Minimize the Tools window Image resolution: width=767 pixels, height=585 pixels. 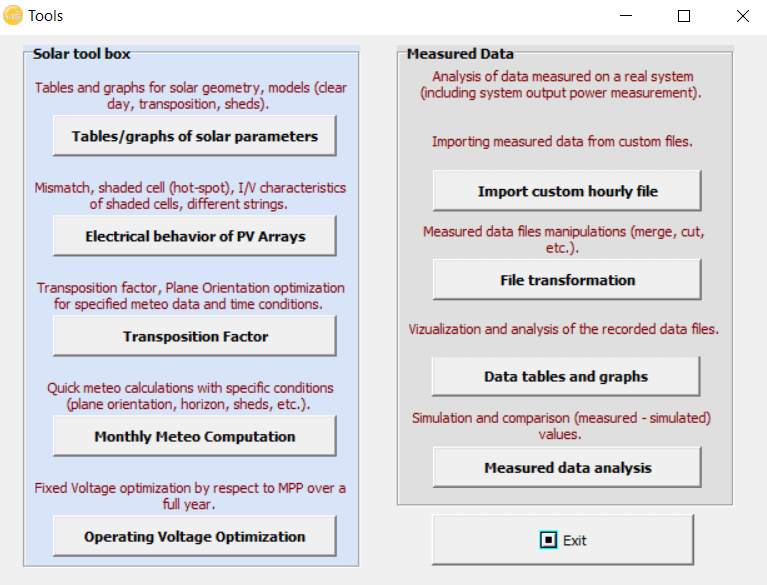626,16
